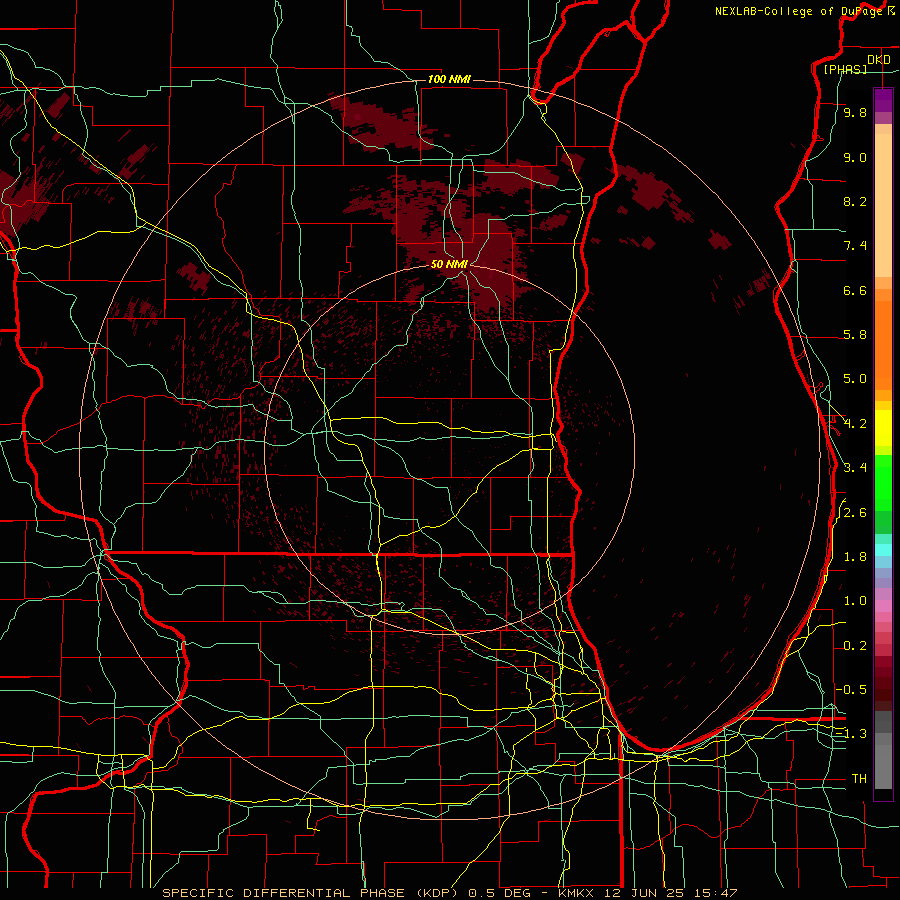900x900 pixels.
Task: Click the 6.6 color scale value
Action: (x=855, y=290)
